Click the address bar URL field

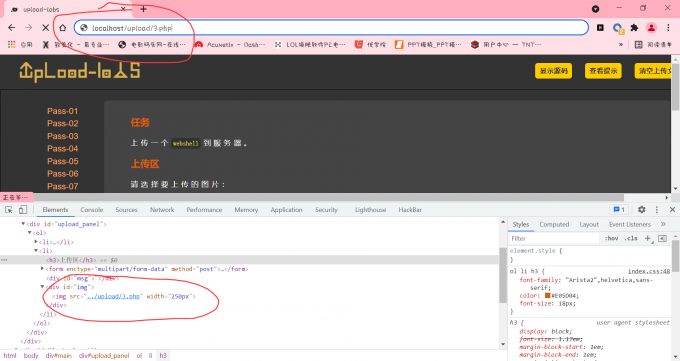pyautogui.click(x=331, y=28)
